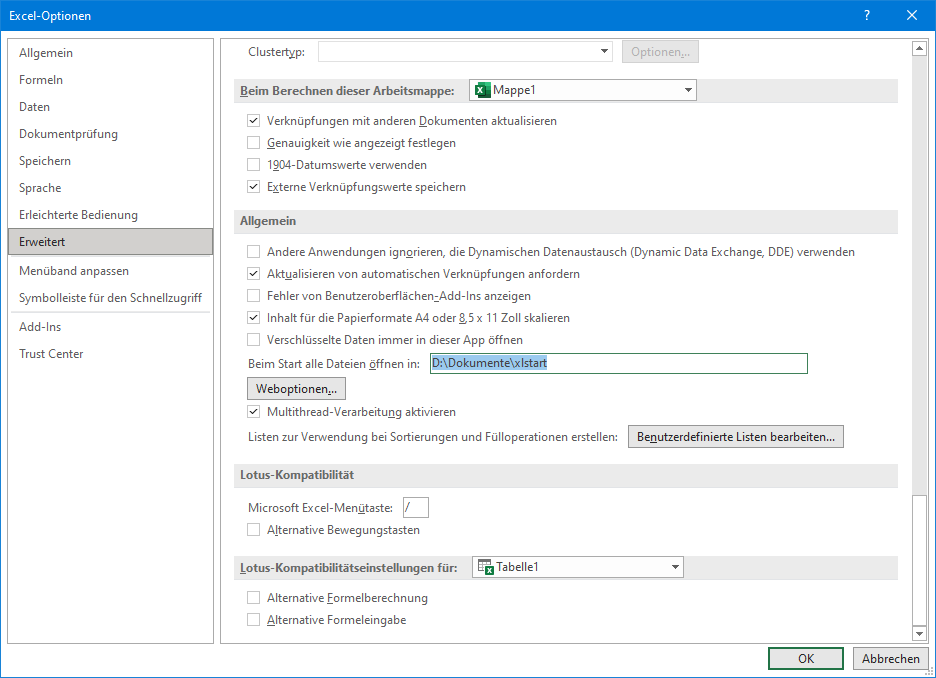936x678 pixels.
Task: Open the Add-Ins category
Action: (110, 326)
